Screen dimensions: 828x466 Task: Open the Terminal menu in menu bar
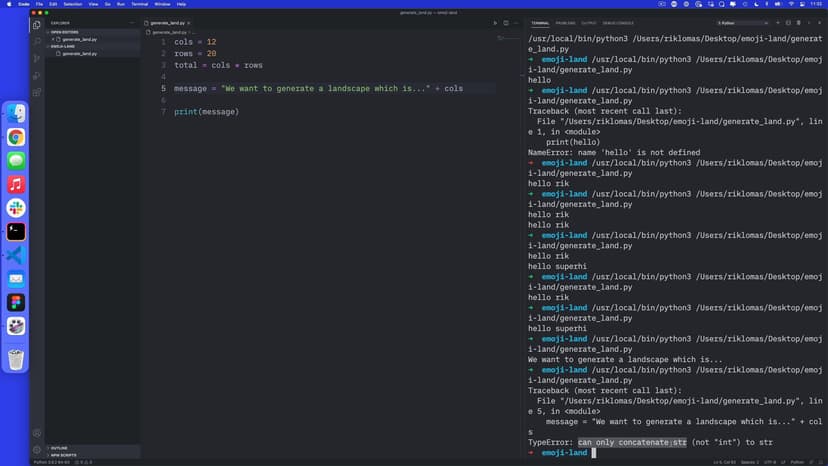pyautogui.click(x=139, y=4)
